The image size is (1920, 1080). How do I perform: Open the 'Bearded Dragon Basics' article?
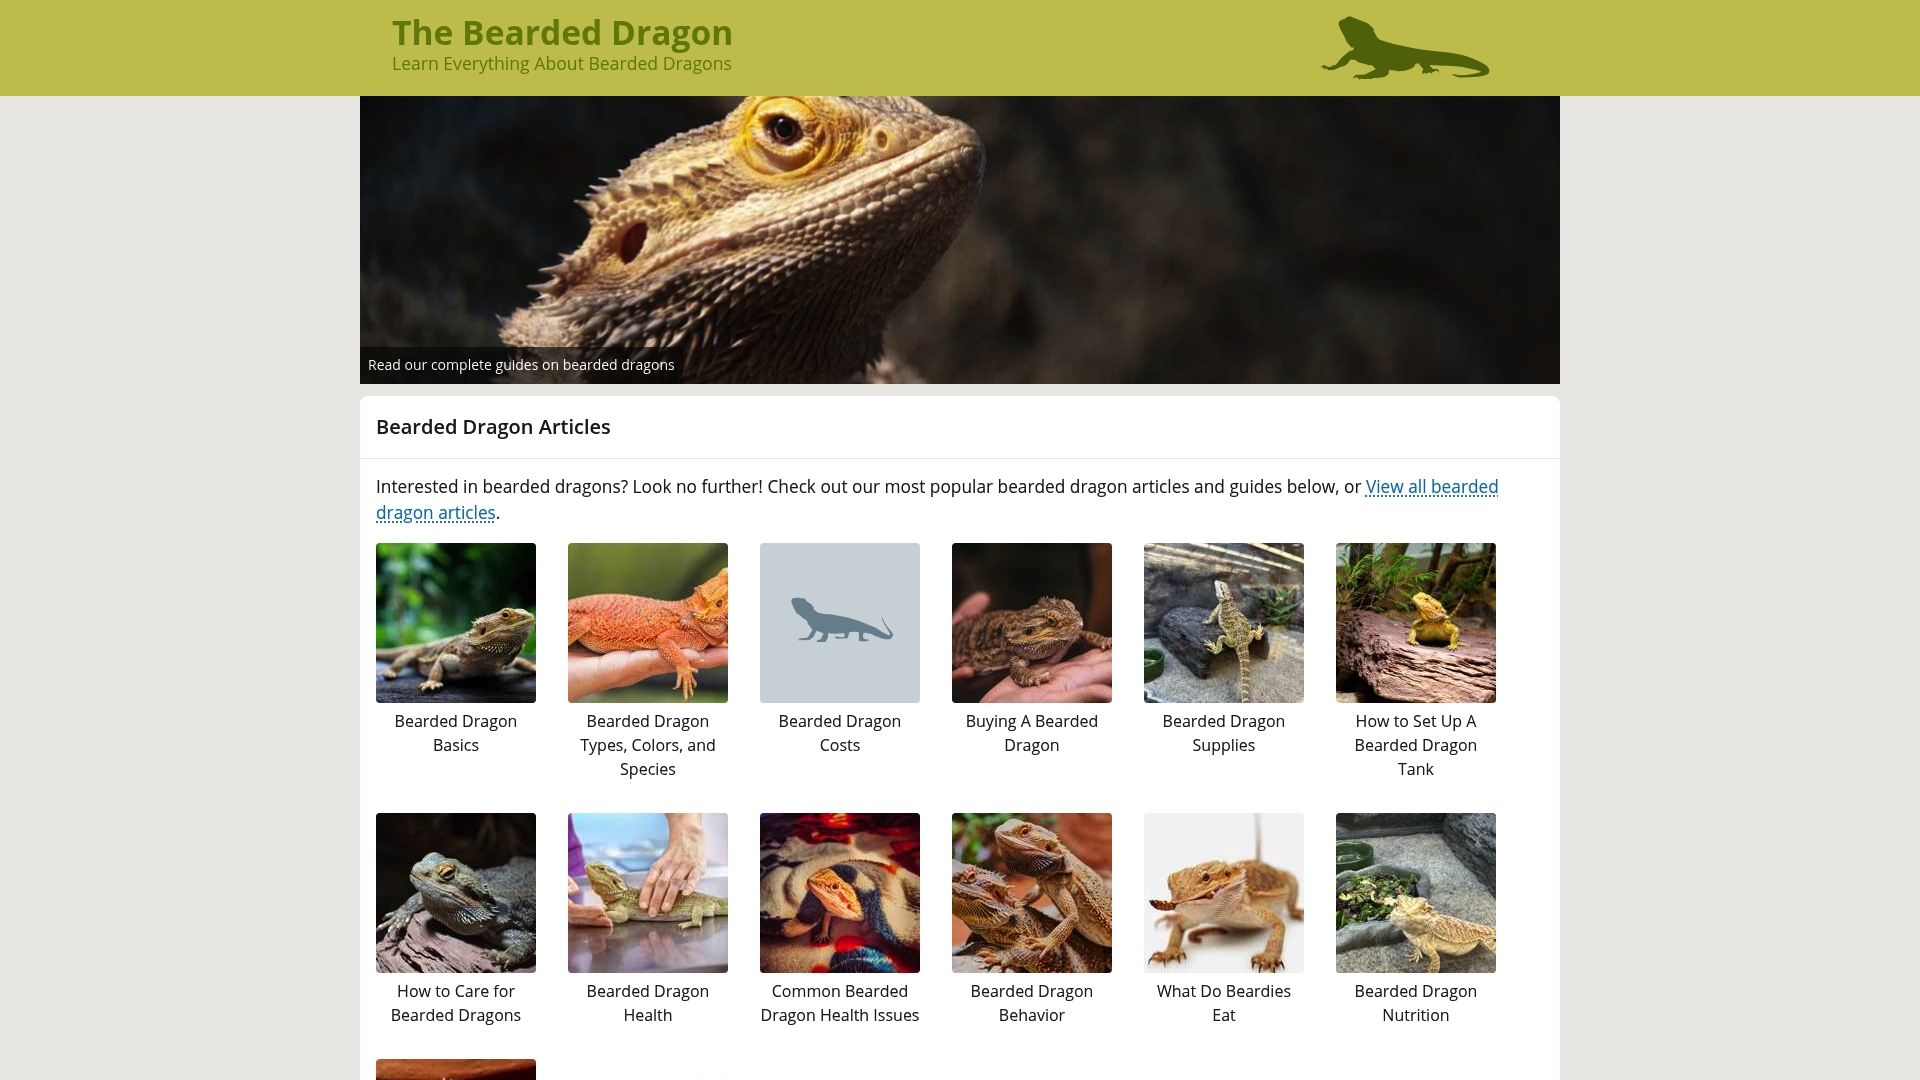click(x=455, y=733)
